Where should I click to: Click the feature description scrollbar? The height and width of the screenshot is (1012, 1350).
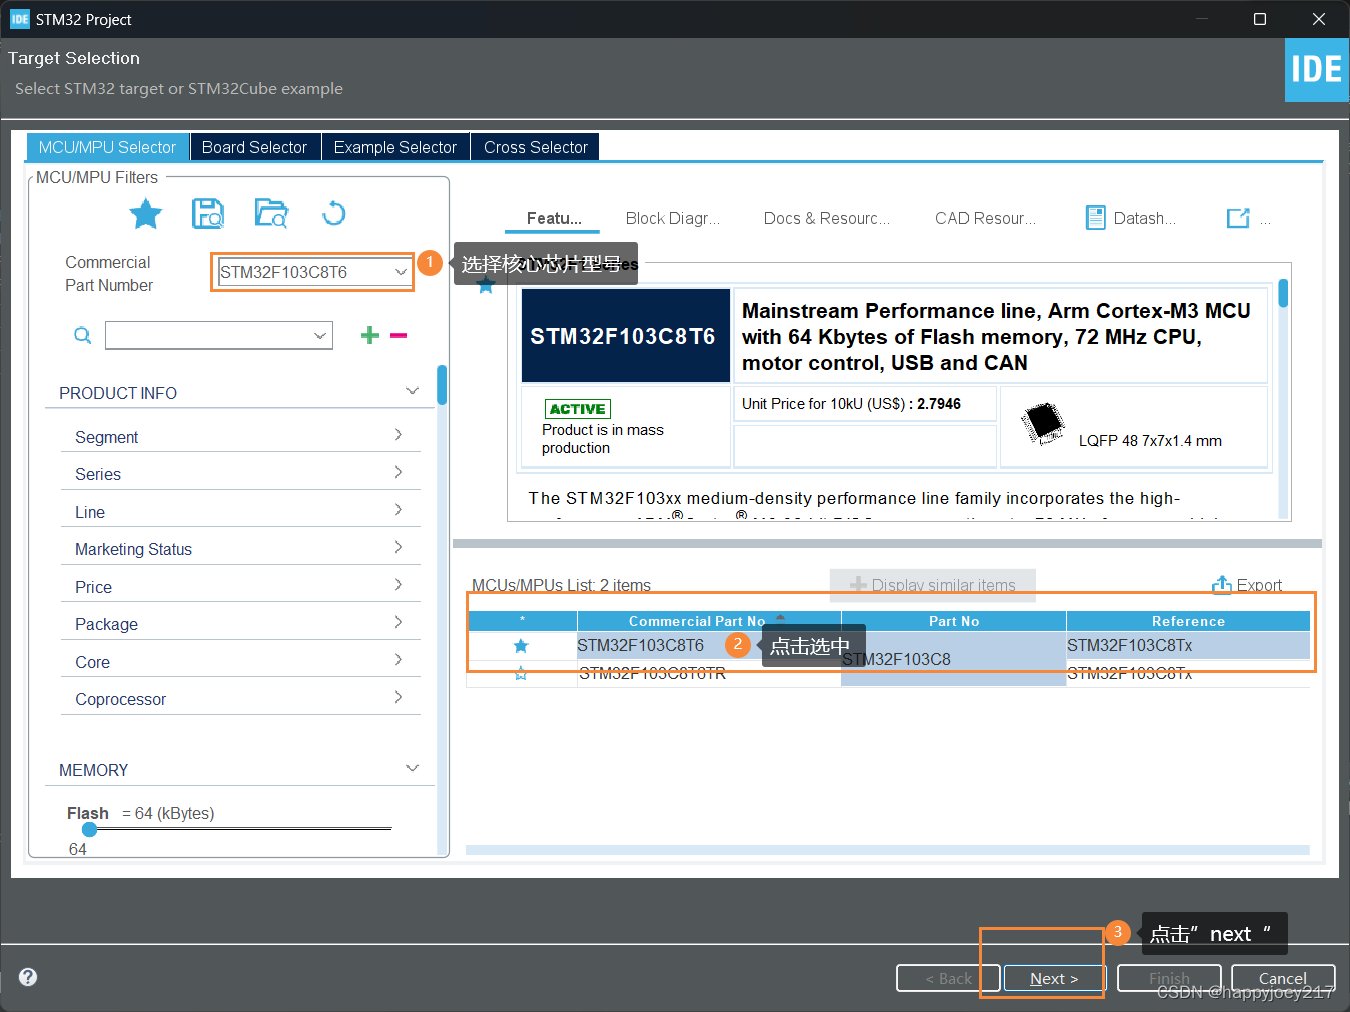[x=1283, y=293]
